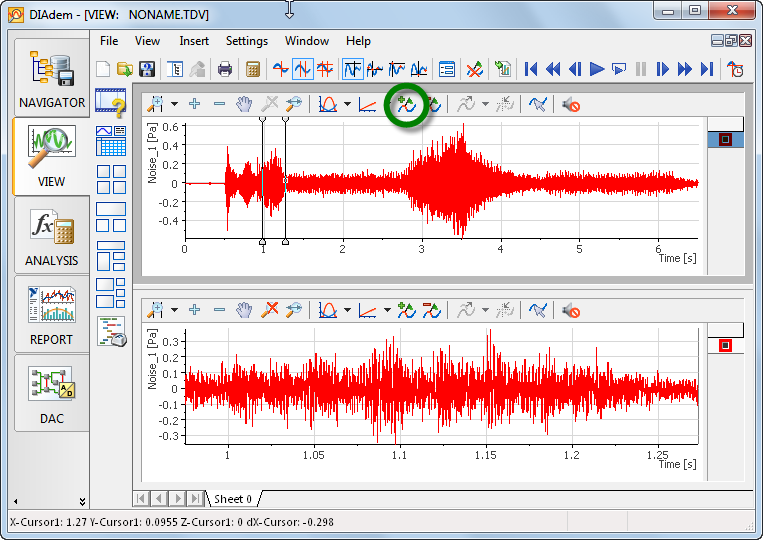This screenshot has height=540, width=763.
Task: Click circled add-curve icon in upper graph toolbar
Action: (407, 103)
